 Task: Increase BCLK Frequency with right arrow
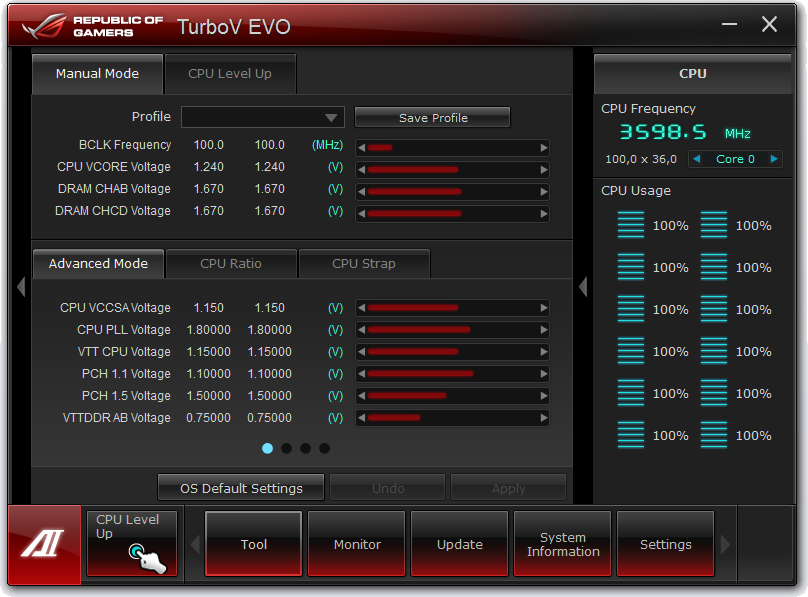[544, 148]
